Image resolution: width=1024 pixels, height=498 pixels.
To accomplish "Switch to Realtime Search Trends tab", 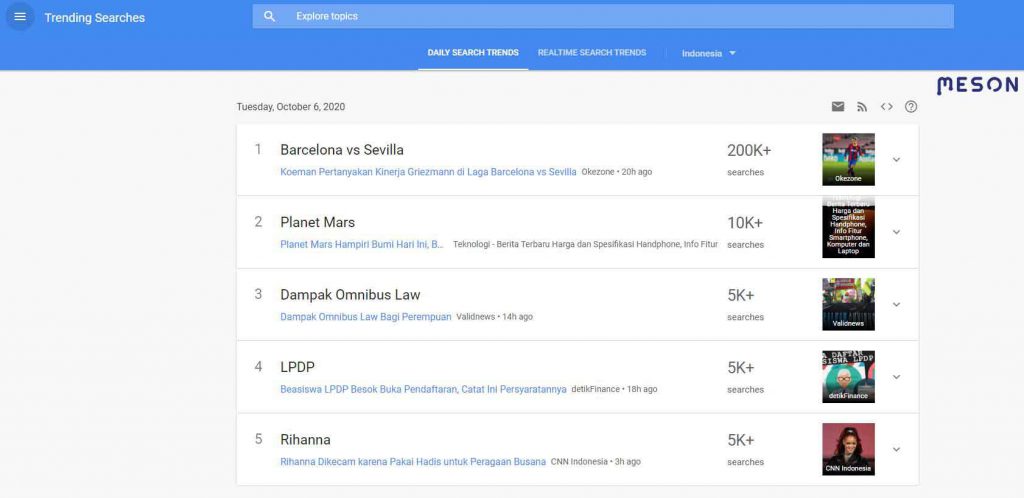I will (x=592, y=53).
